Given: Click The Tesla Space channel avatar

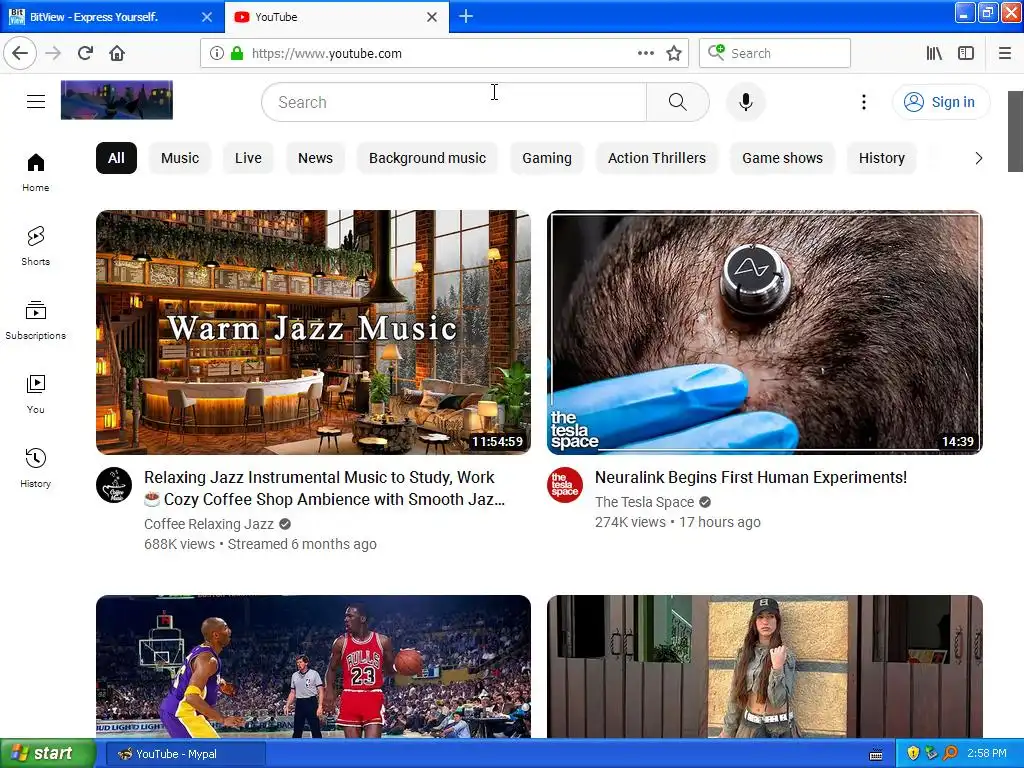Looking at the screenshot, I should [565, 485].
